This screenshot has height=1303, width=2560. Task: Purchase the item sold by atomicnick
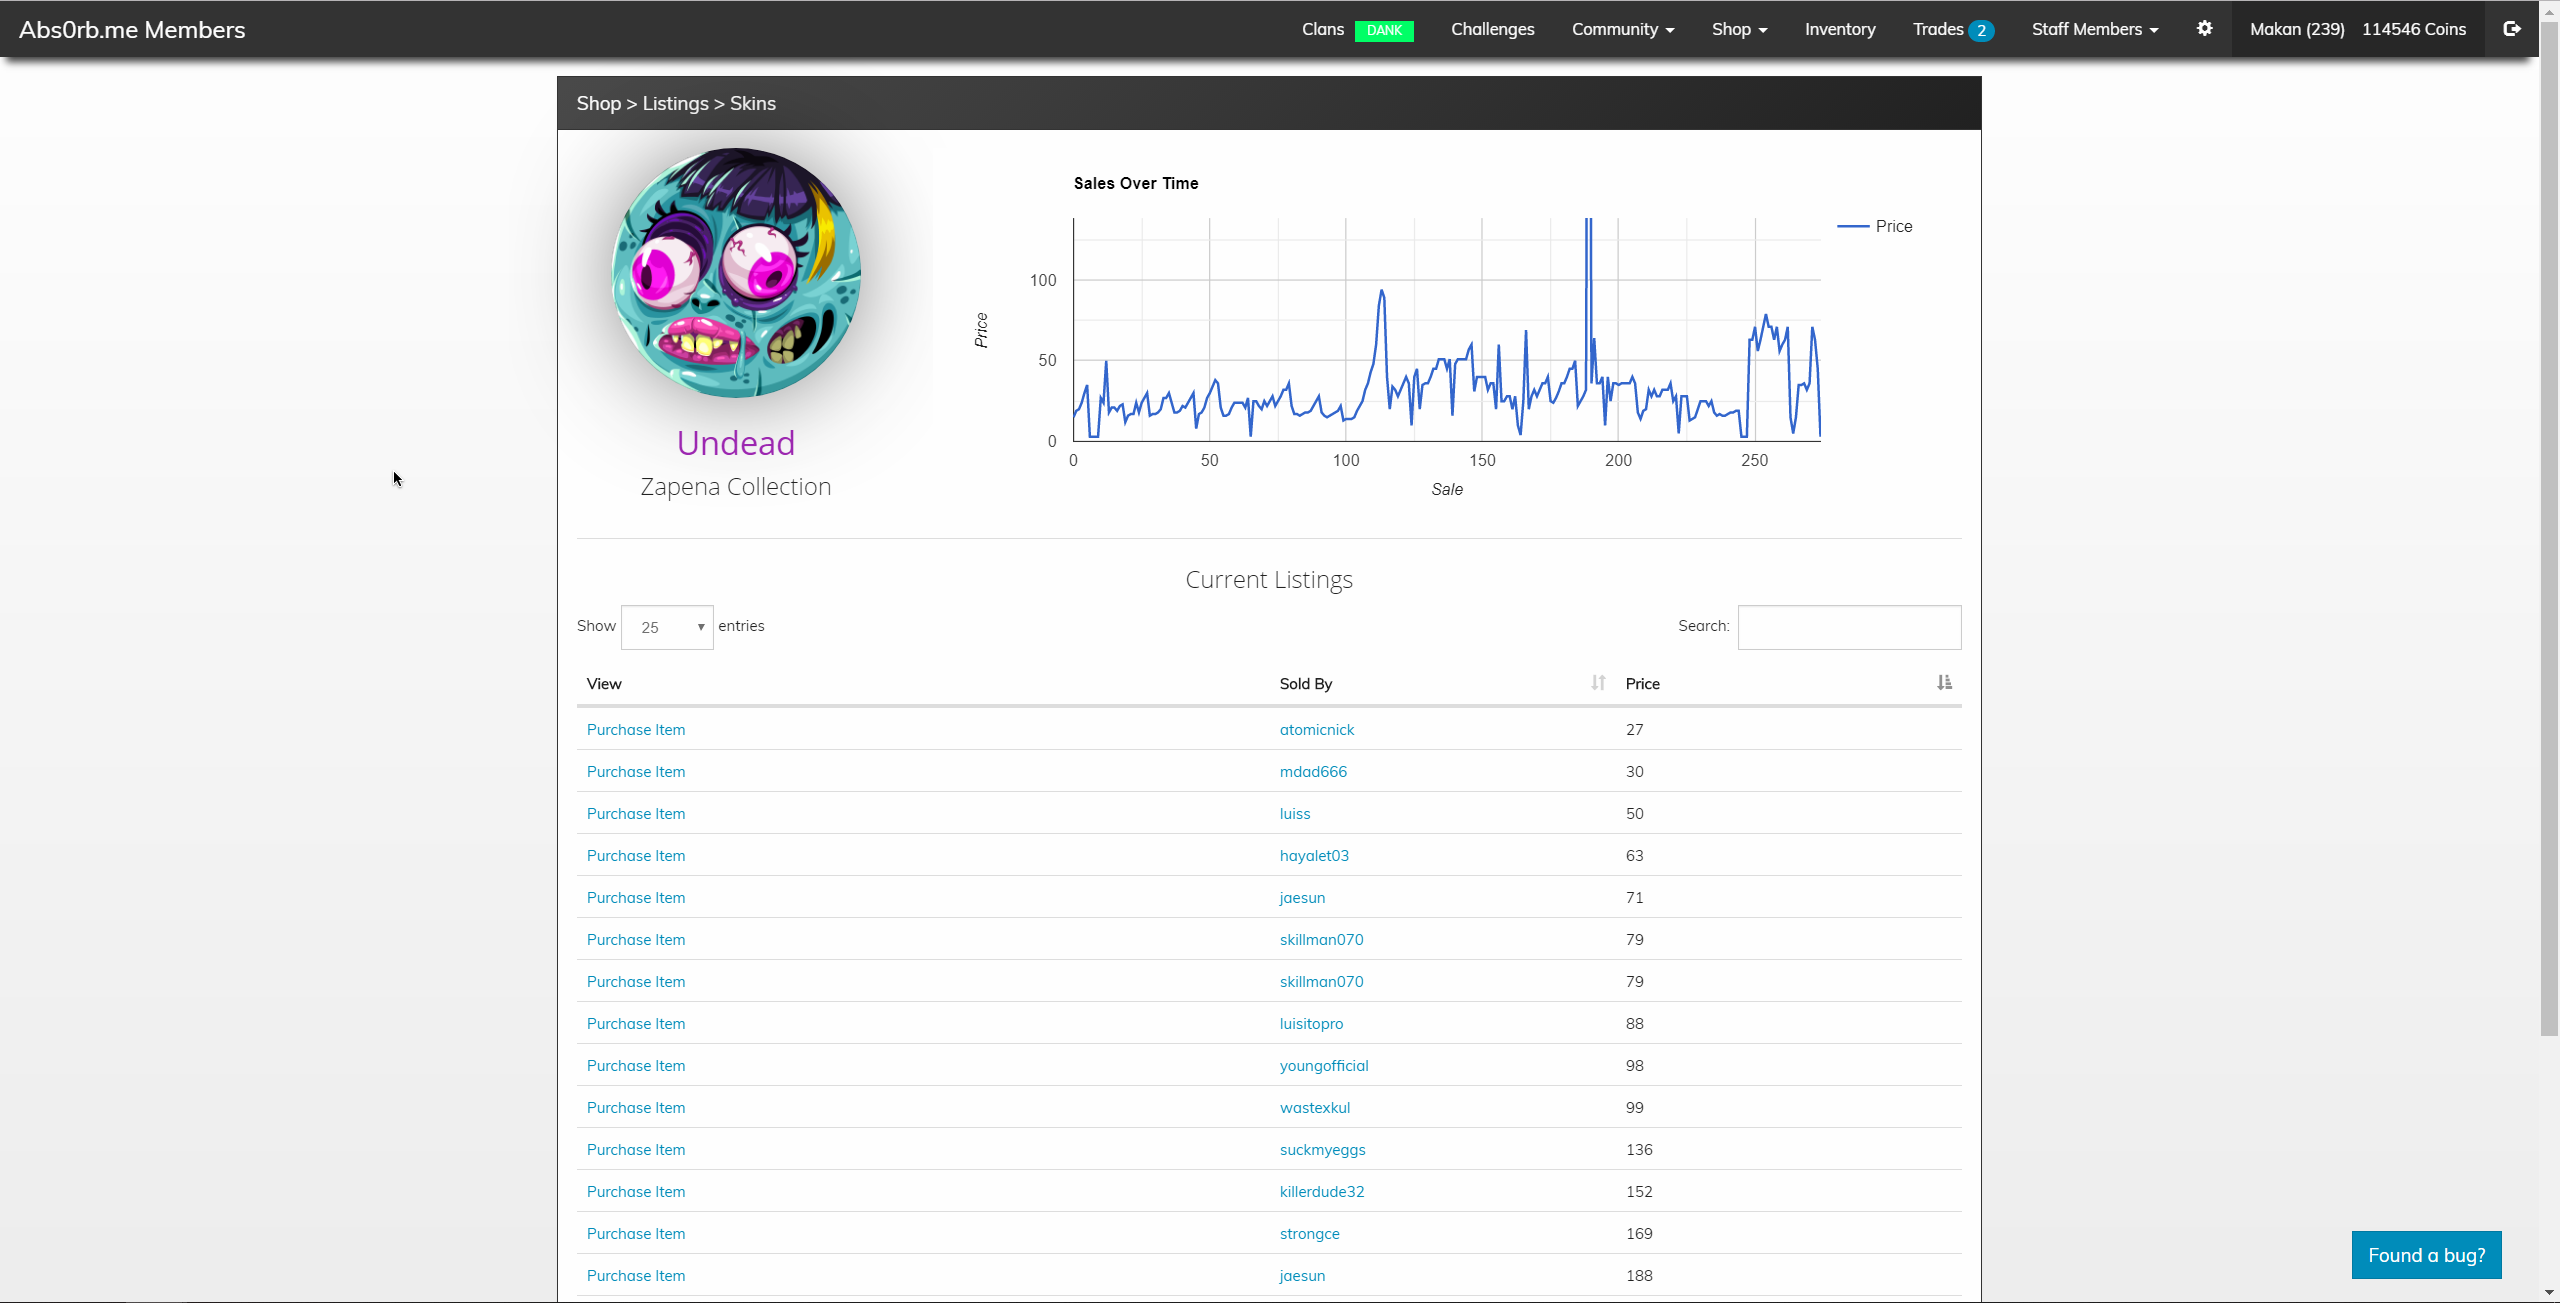(x=636, y=729)
